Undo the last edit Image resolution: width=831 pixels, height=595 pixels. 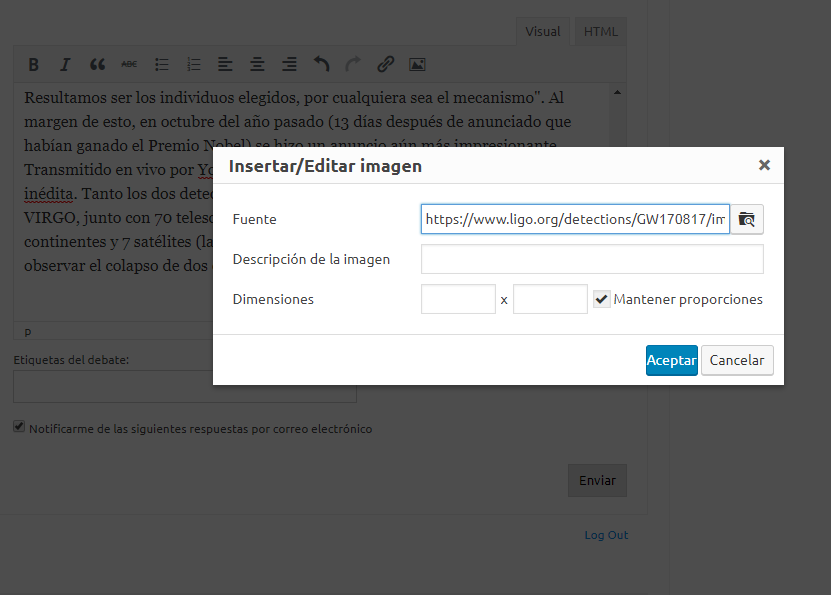click(x=321, y=65)
